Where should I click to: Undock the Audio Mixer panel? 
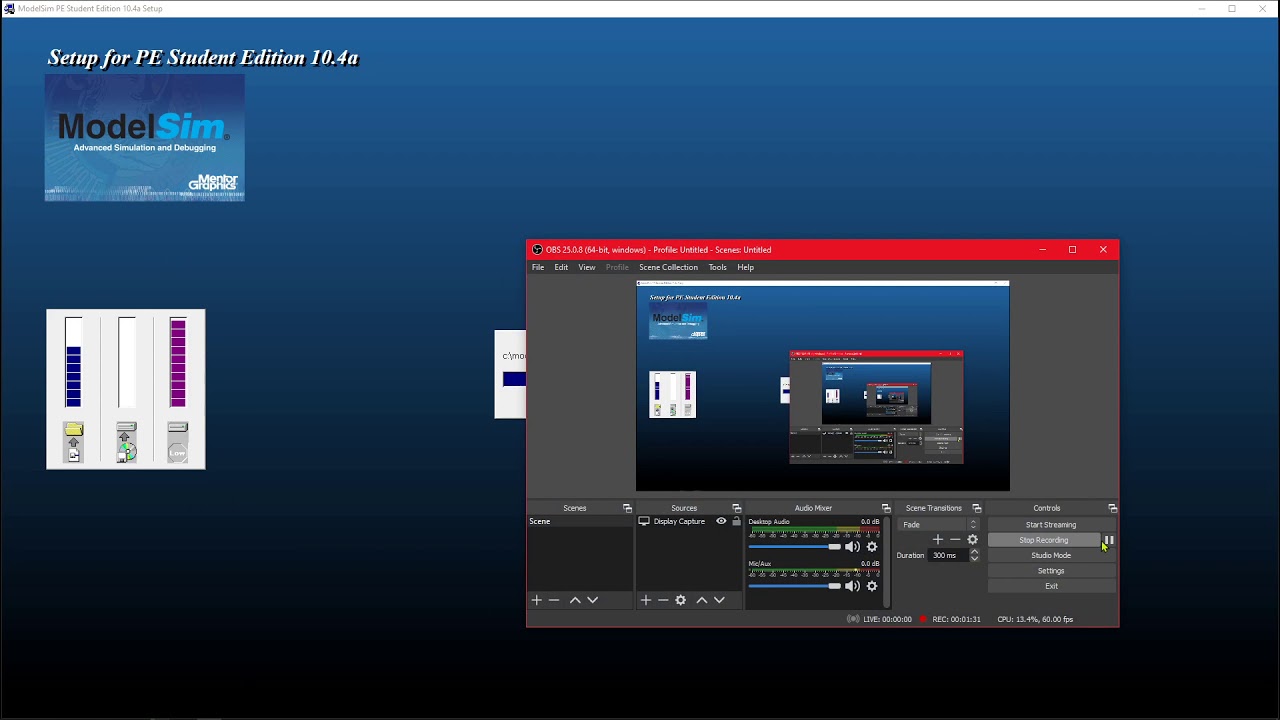(x=885, y=508)
